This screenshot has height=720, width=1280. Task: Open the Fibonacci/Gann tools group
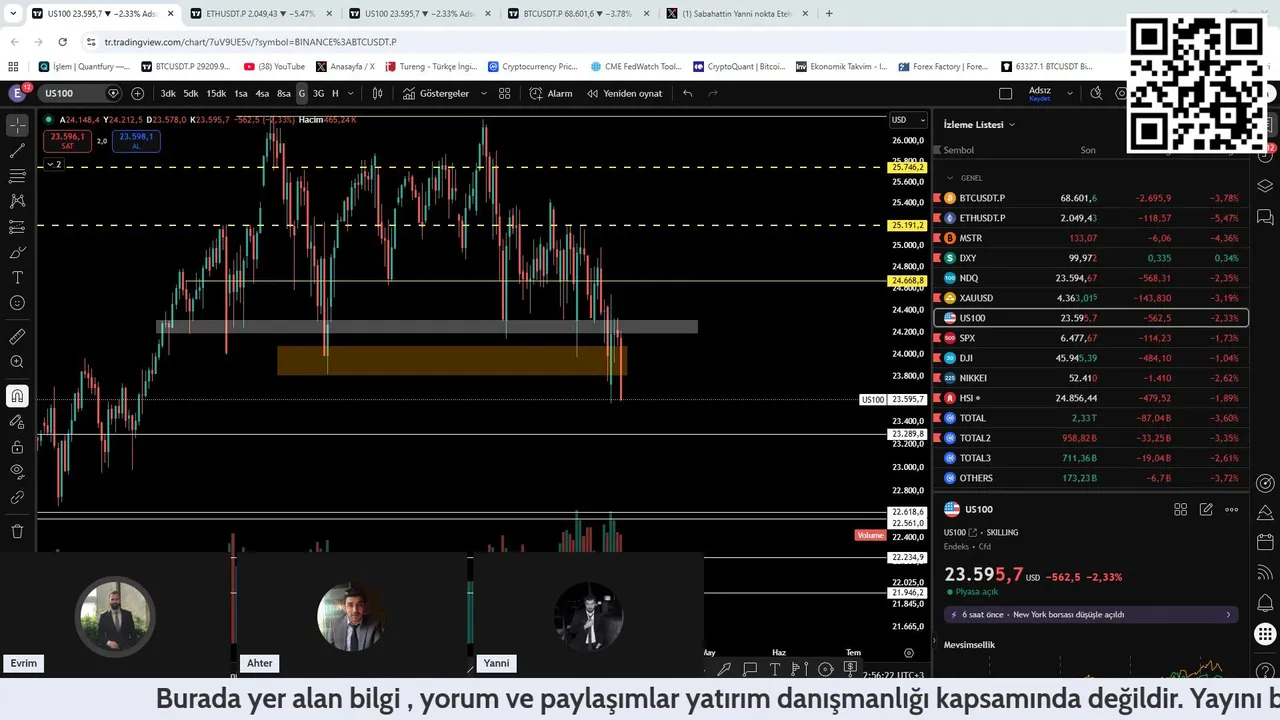[17, 176]
